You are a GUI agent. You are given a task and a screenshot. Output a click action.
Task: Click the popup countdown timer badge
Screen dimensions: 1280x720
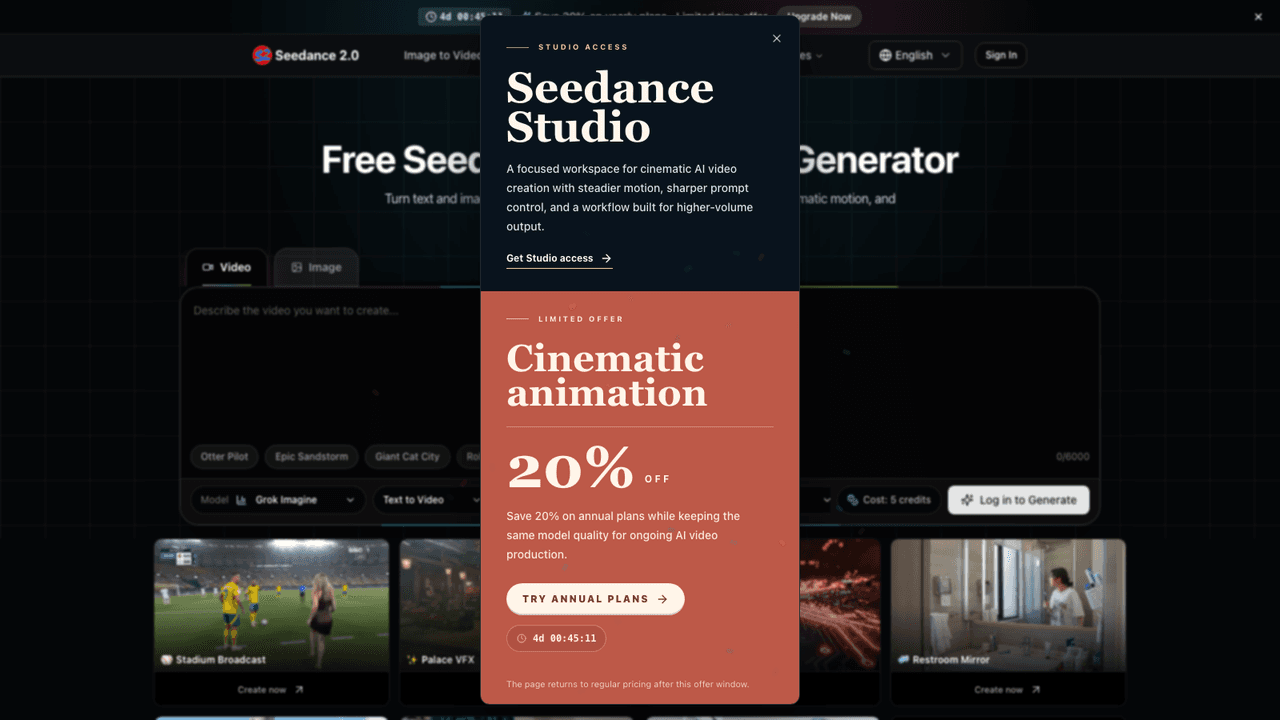pyautogui.click(x=556, y=638)
